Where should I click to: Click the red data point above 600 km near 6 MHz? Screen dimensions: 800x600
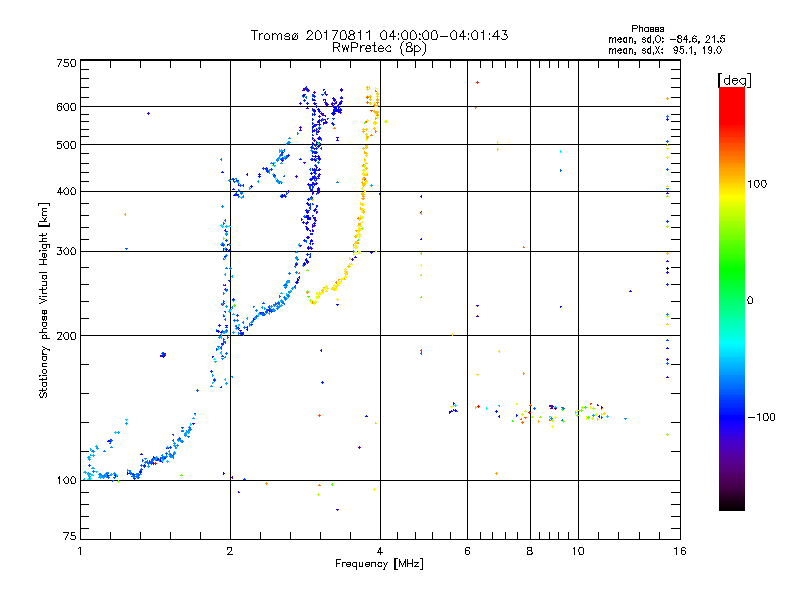point(478,82)
